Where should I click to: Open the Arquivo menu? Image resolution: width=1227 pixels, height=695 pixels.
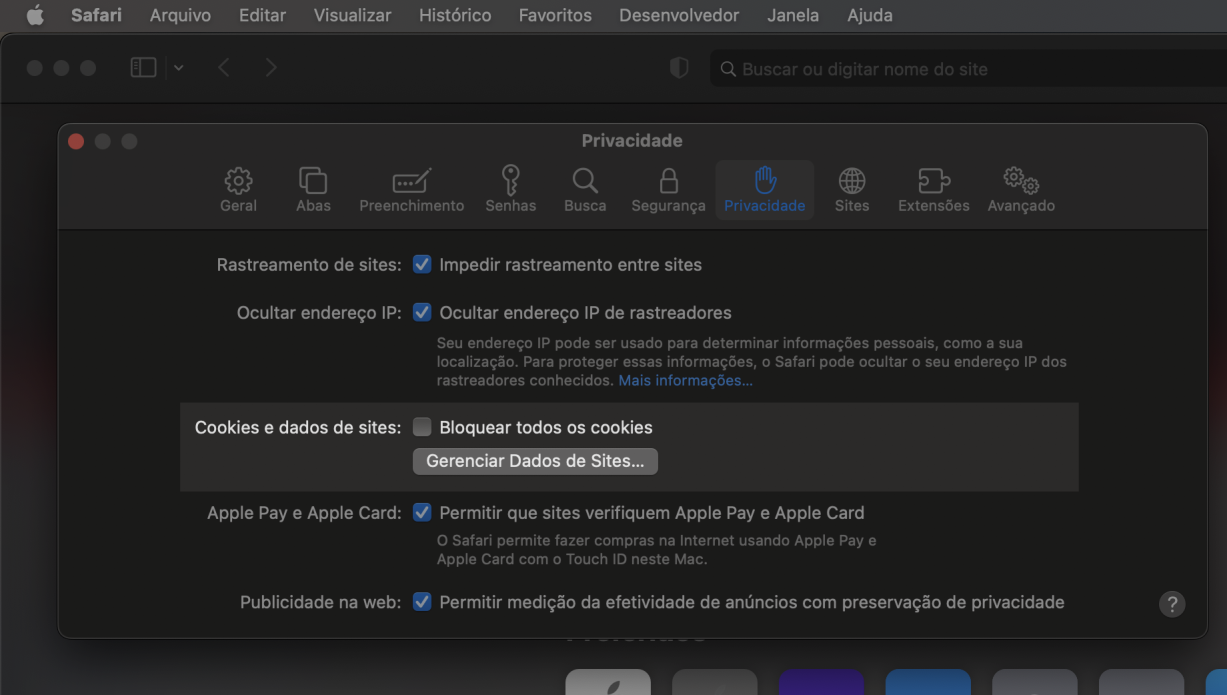180,15
